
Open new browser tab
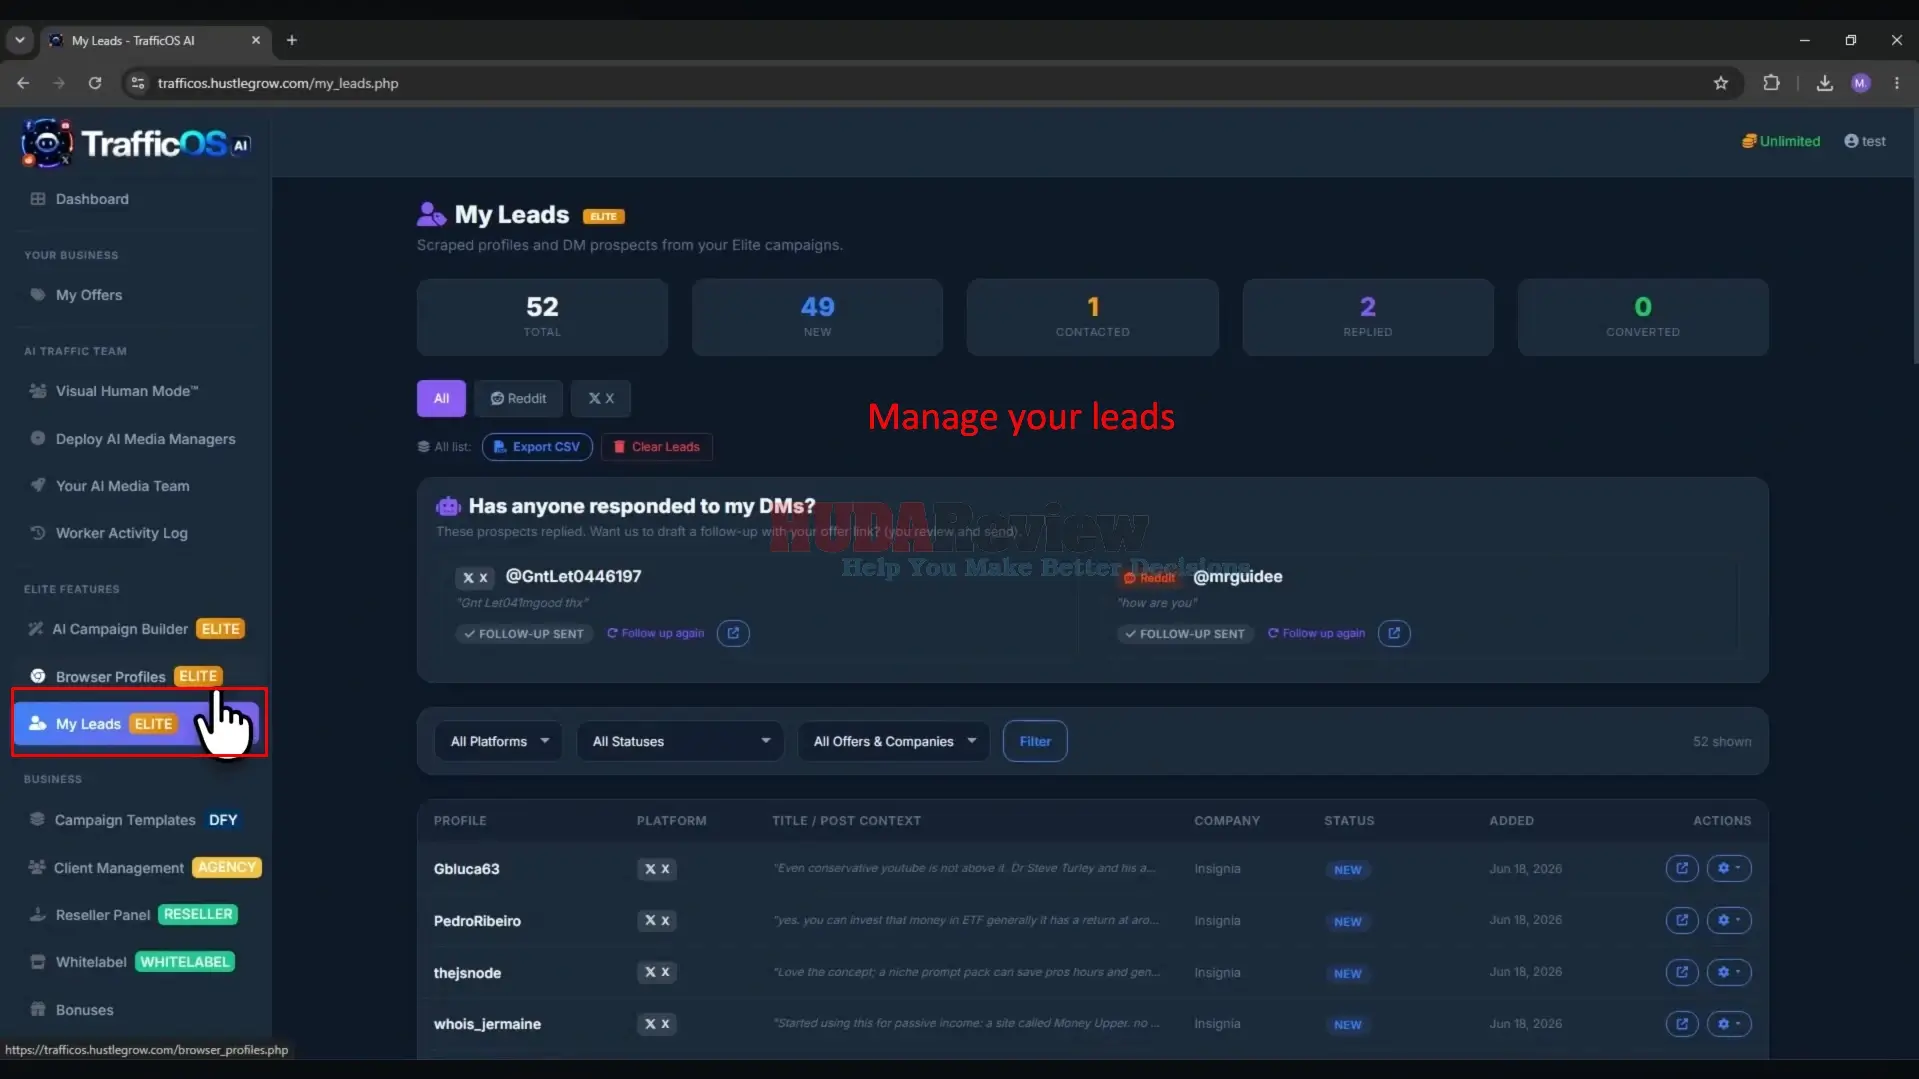[x=292, y=40]
